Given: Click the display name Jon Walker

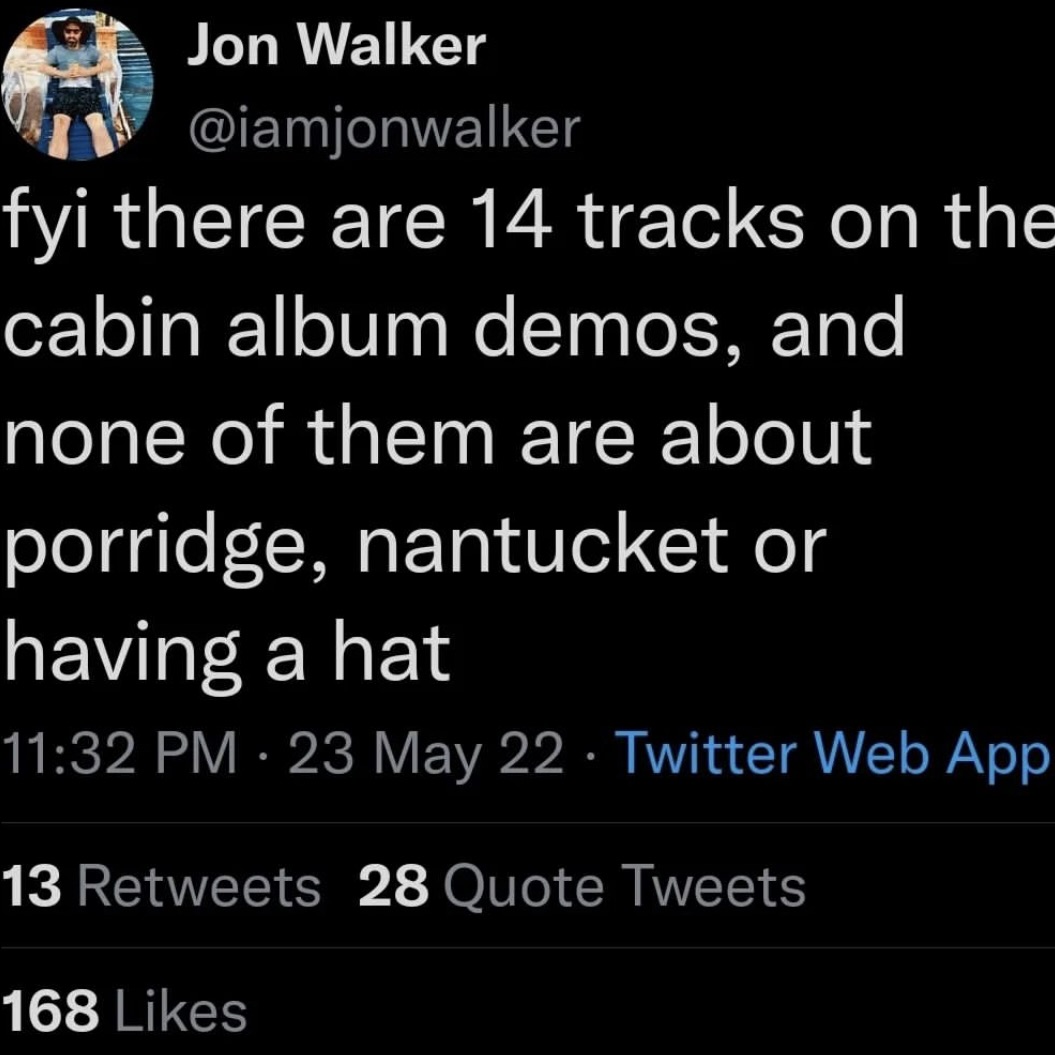Looking at the screenshot, I should (337, 47).
